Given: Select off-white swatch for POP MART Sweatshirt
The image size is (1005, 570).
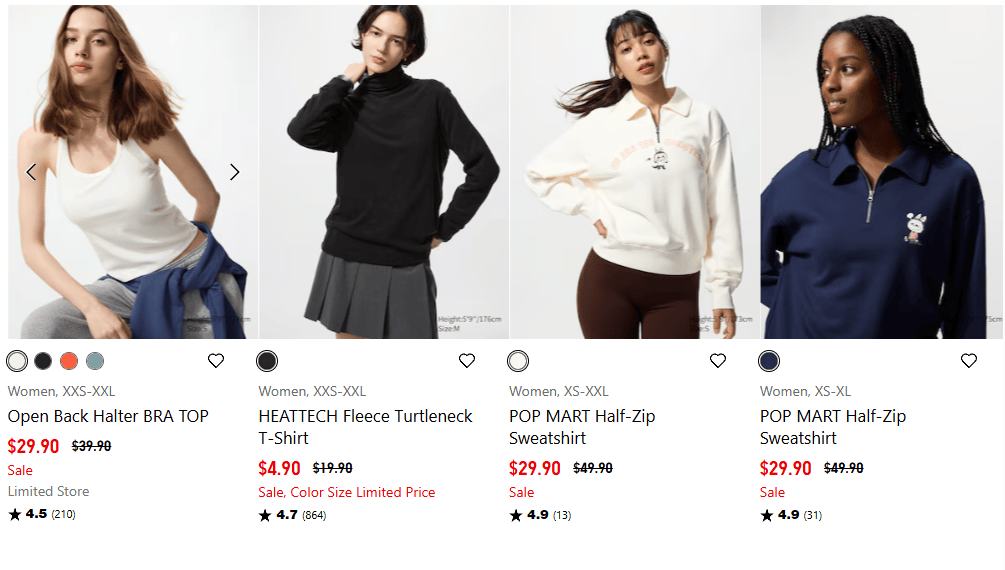Looking at the screenshot, I should (x=518, y=361).
